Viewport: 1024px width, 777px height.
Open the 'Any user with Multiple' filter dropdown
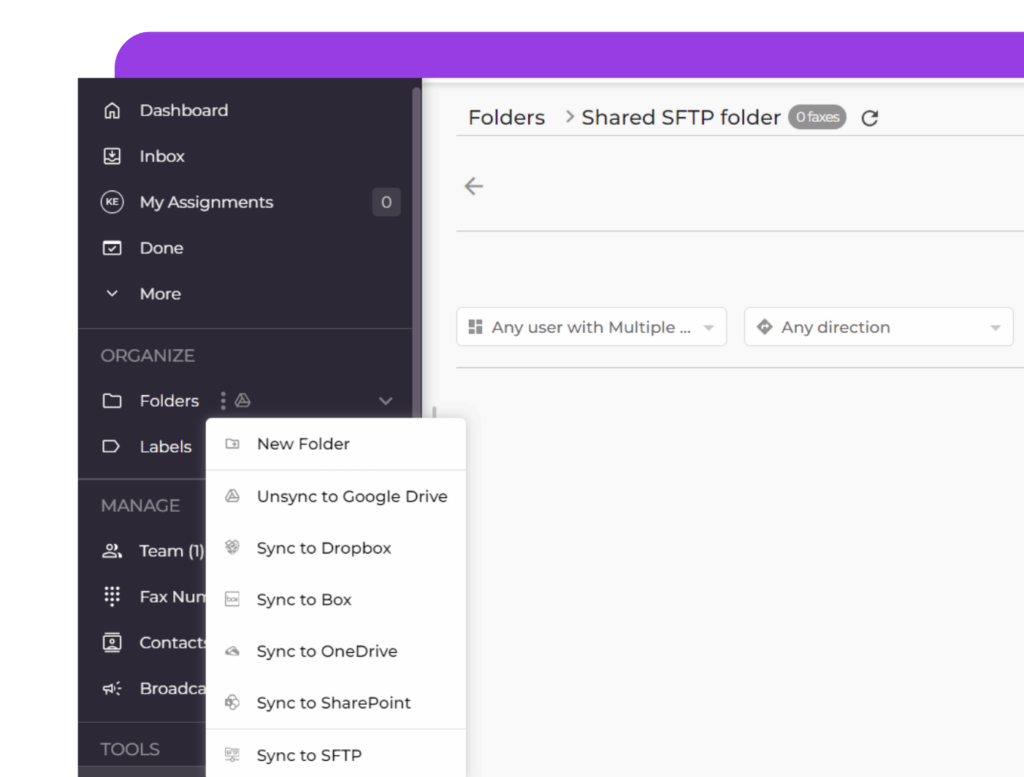click(x=590, y=327)
